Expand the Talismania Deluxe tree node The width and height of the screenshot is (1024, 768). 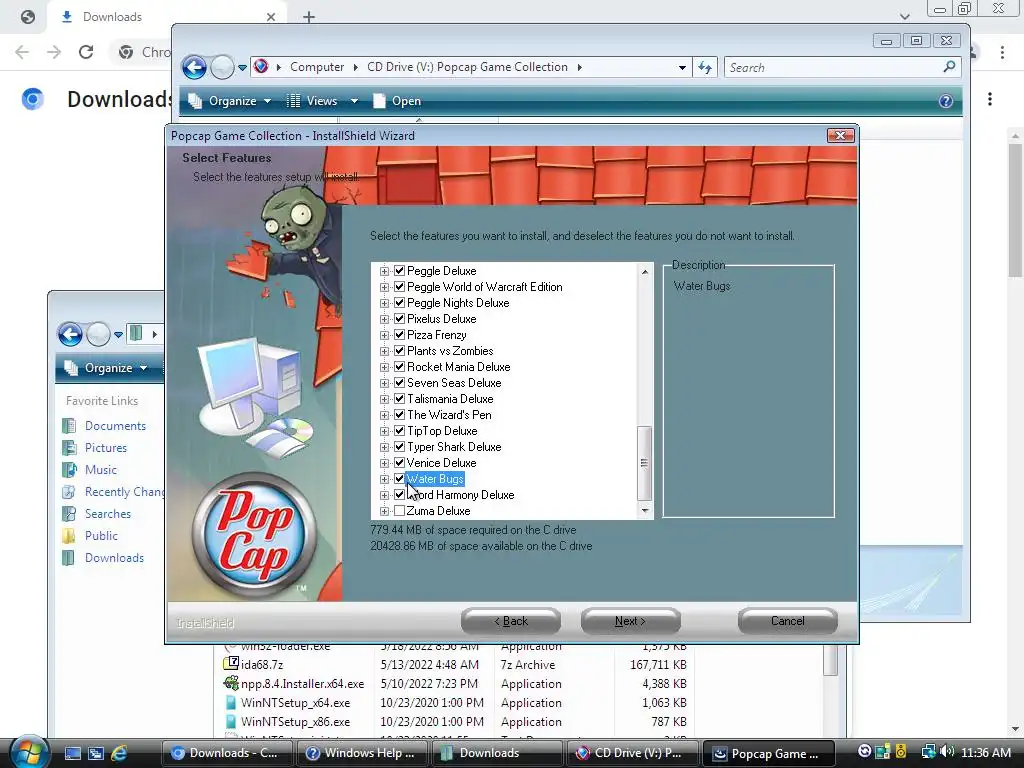tap(384, 399)
